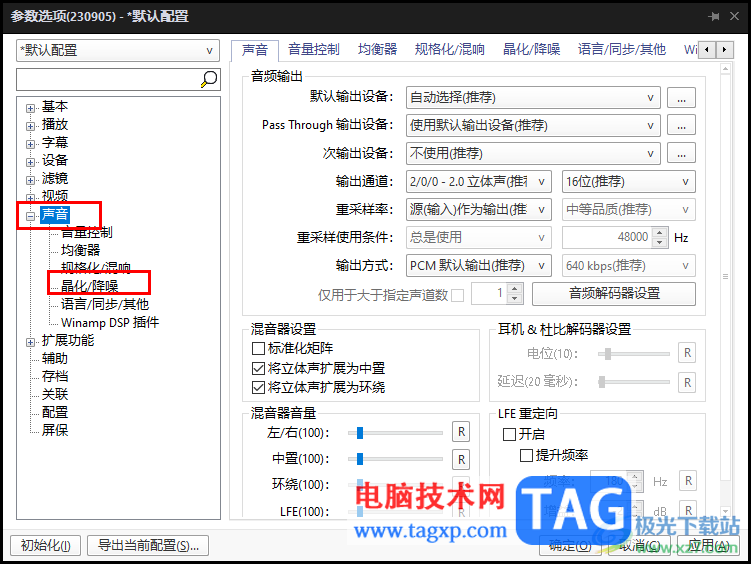Switch to the 均衡器 tab
The width and height of the screenshot is (751, 564).
click(377, 49)
